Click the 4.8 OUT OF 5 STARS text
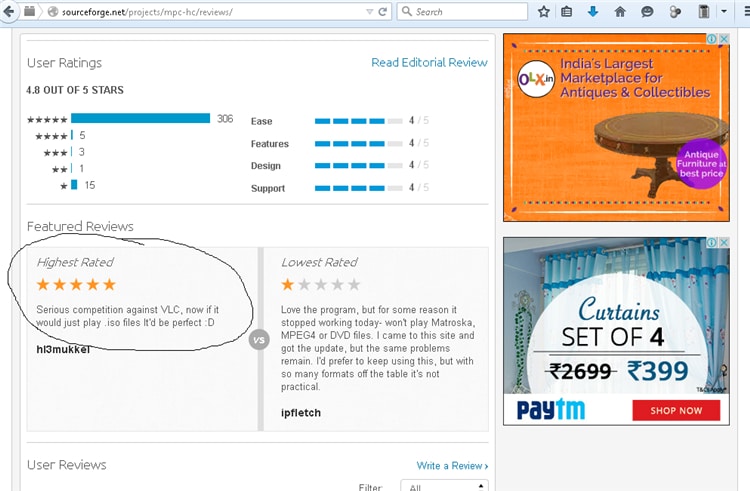This screenshot has height=491, width=750. click(75, 90)
